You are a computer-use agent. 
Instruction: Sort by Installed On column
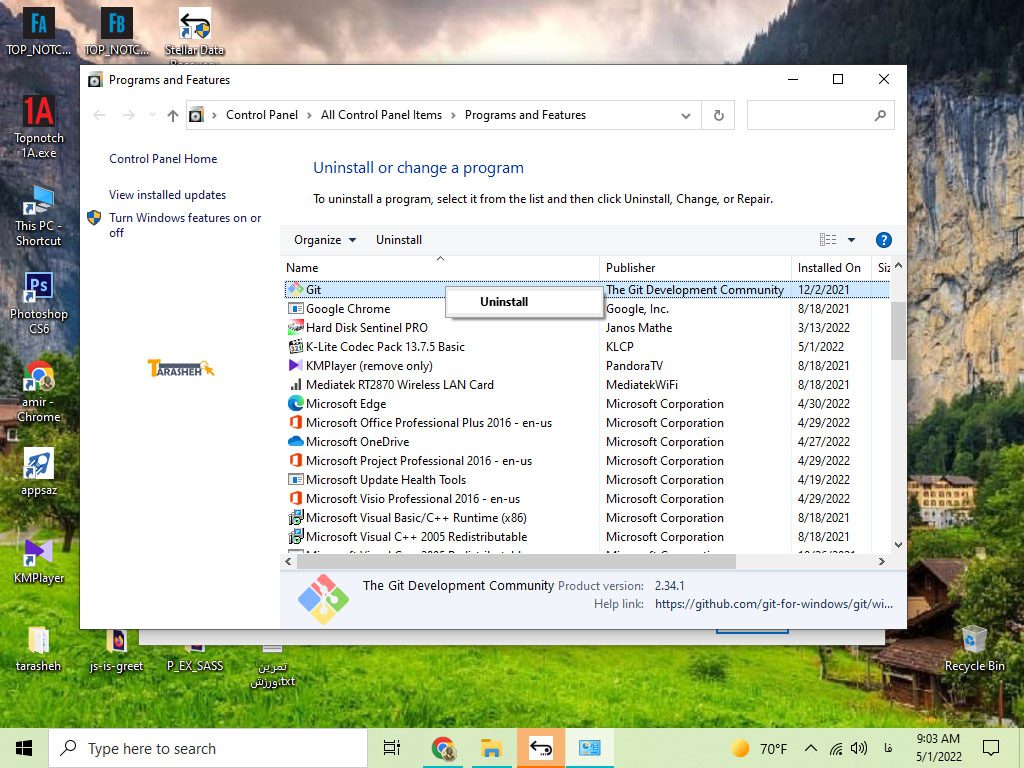[831, 267]
